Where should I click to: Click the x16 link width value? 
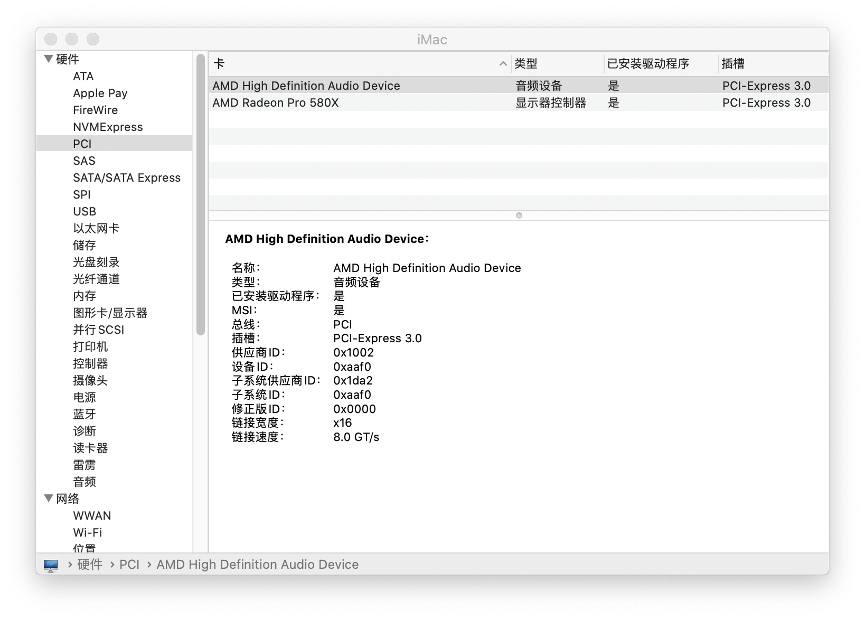342,423
